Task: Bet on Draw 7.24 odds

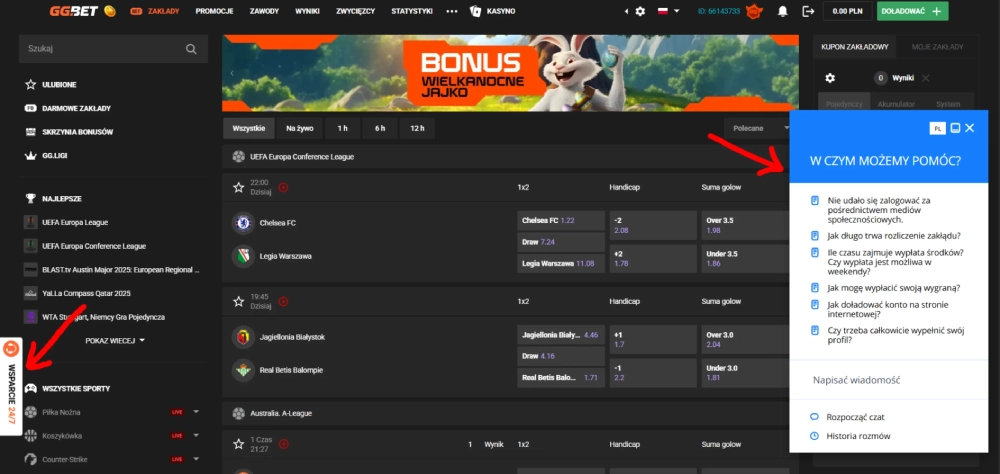Action: click(561, 242)
